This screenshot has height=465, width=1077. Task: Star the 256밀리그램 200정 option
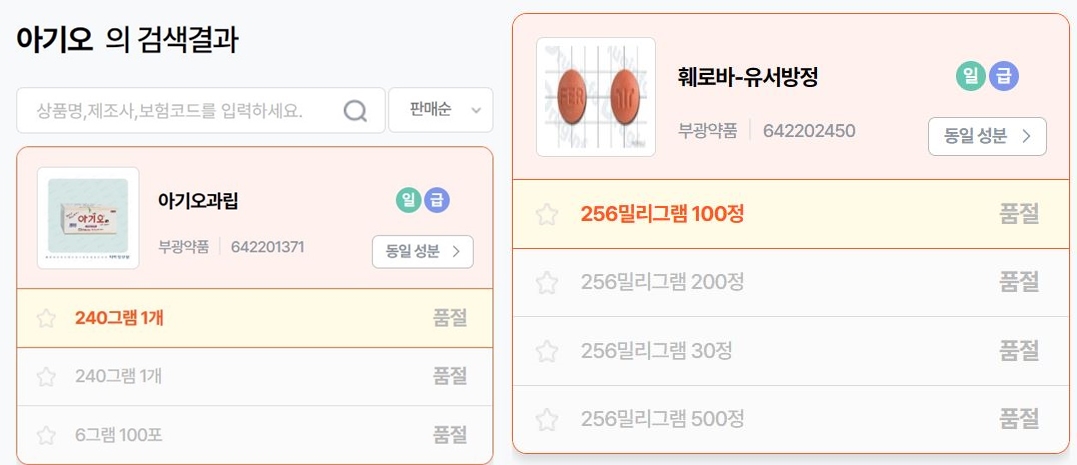point(547,282)
